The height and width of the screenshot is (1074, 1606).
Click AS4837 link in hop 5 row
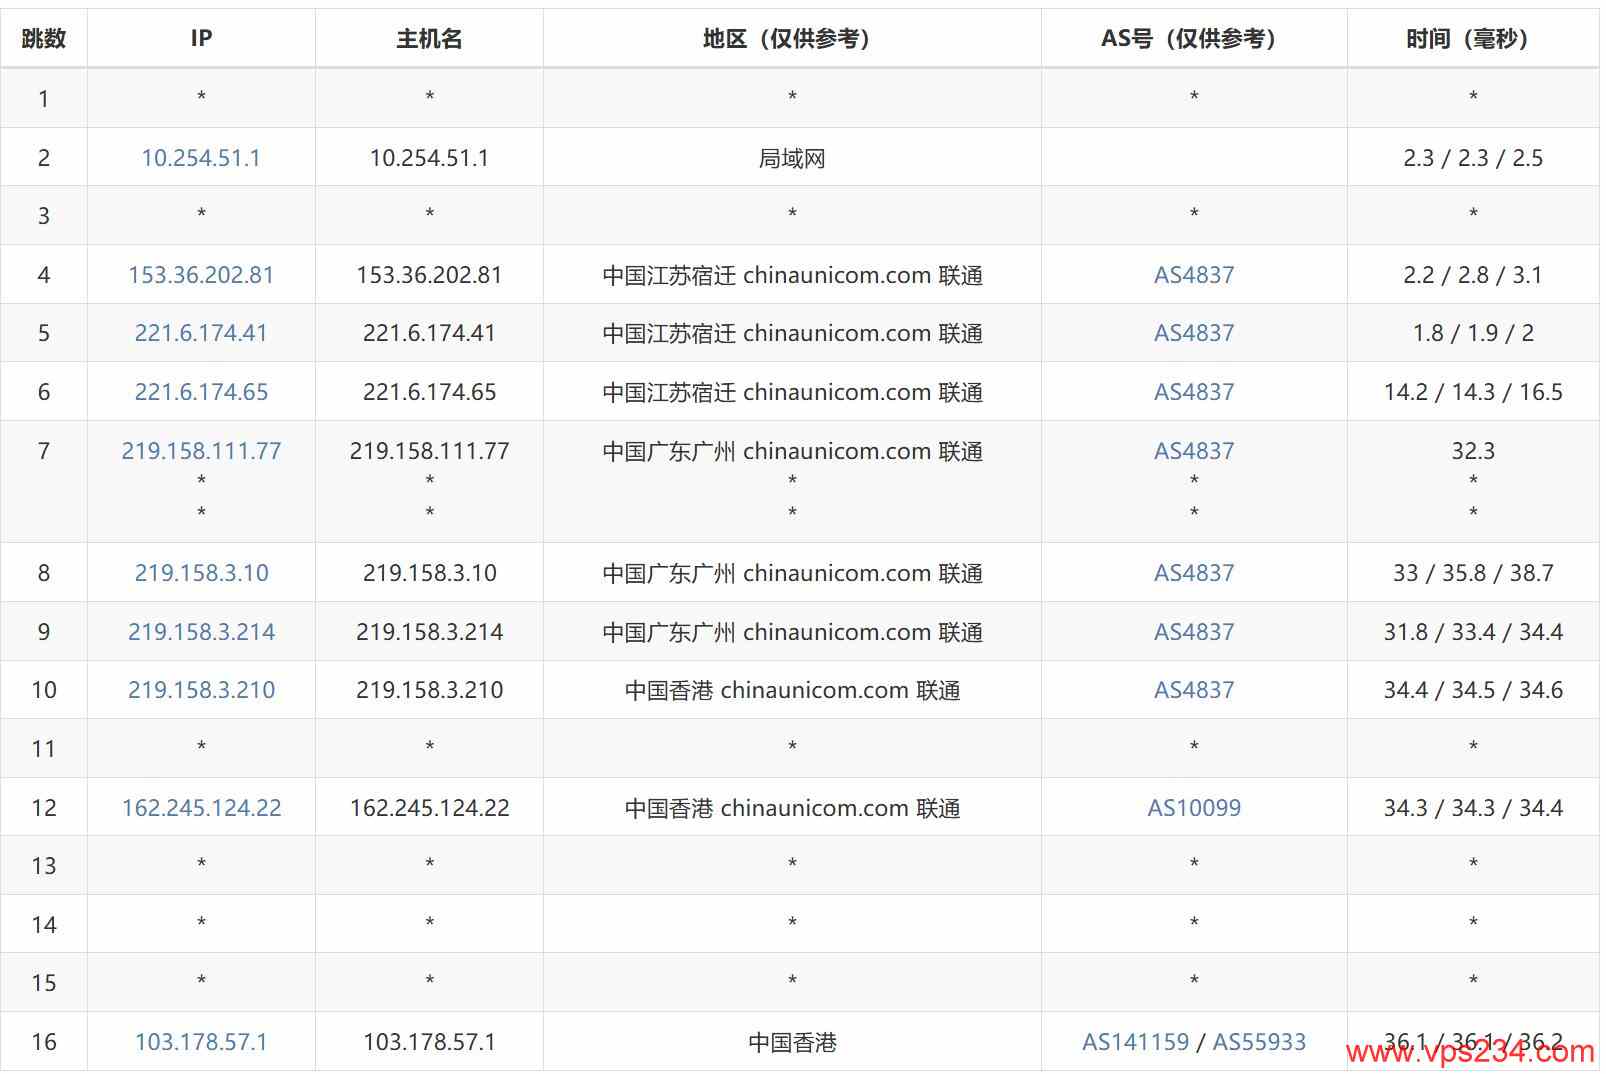click(1194, 333)
